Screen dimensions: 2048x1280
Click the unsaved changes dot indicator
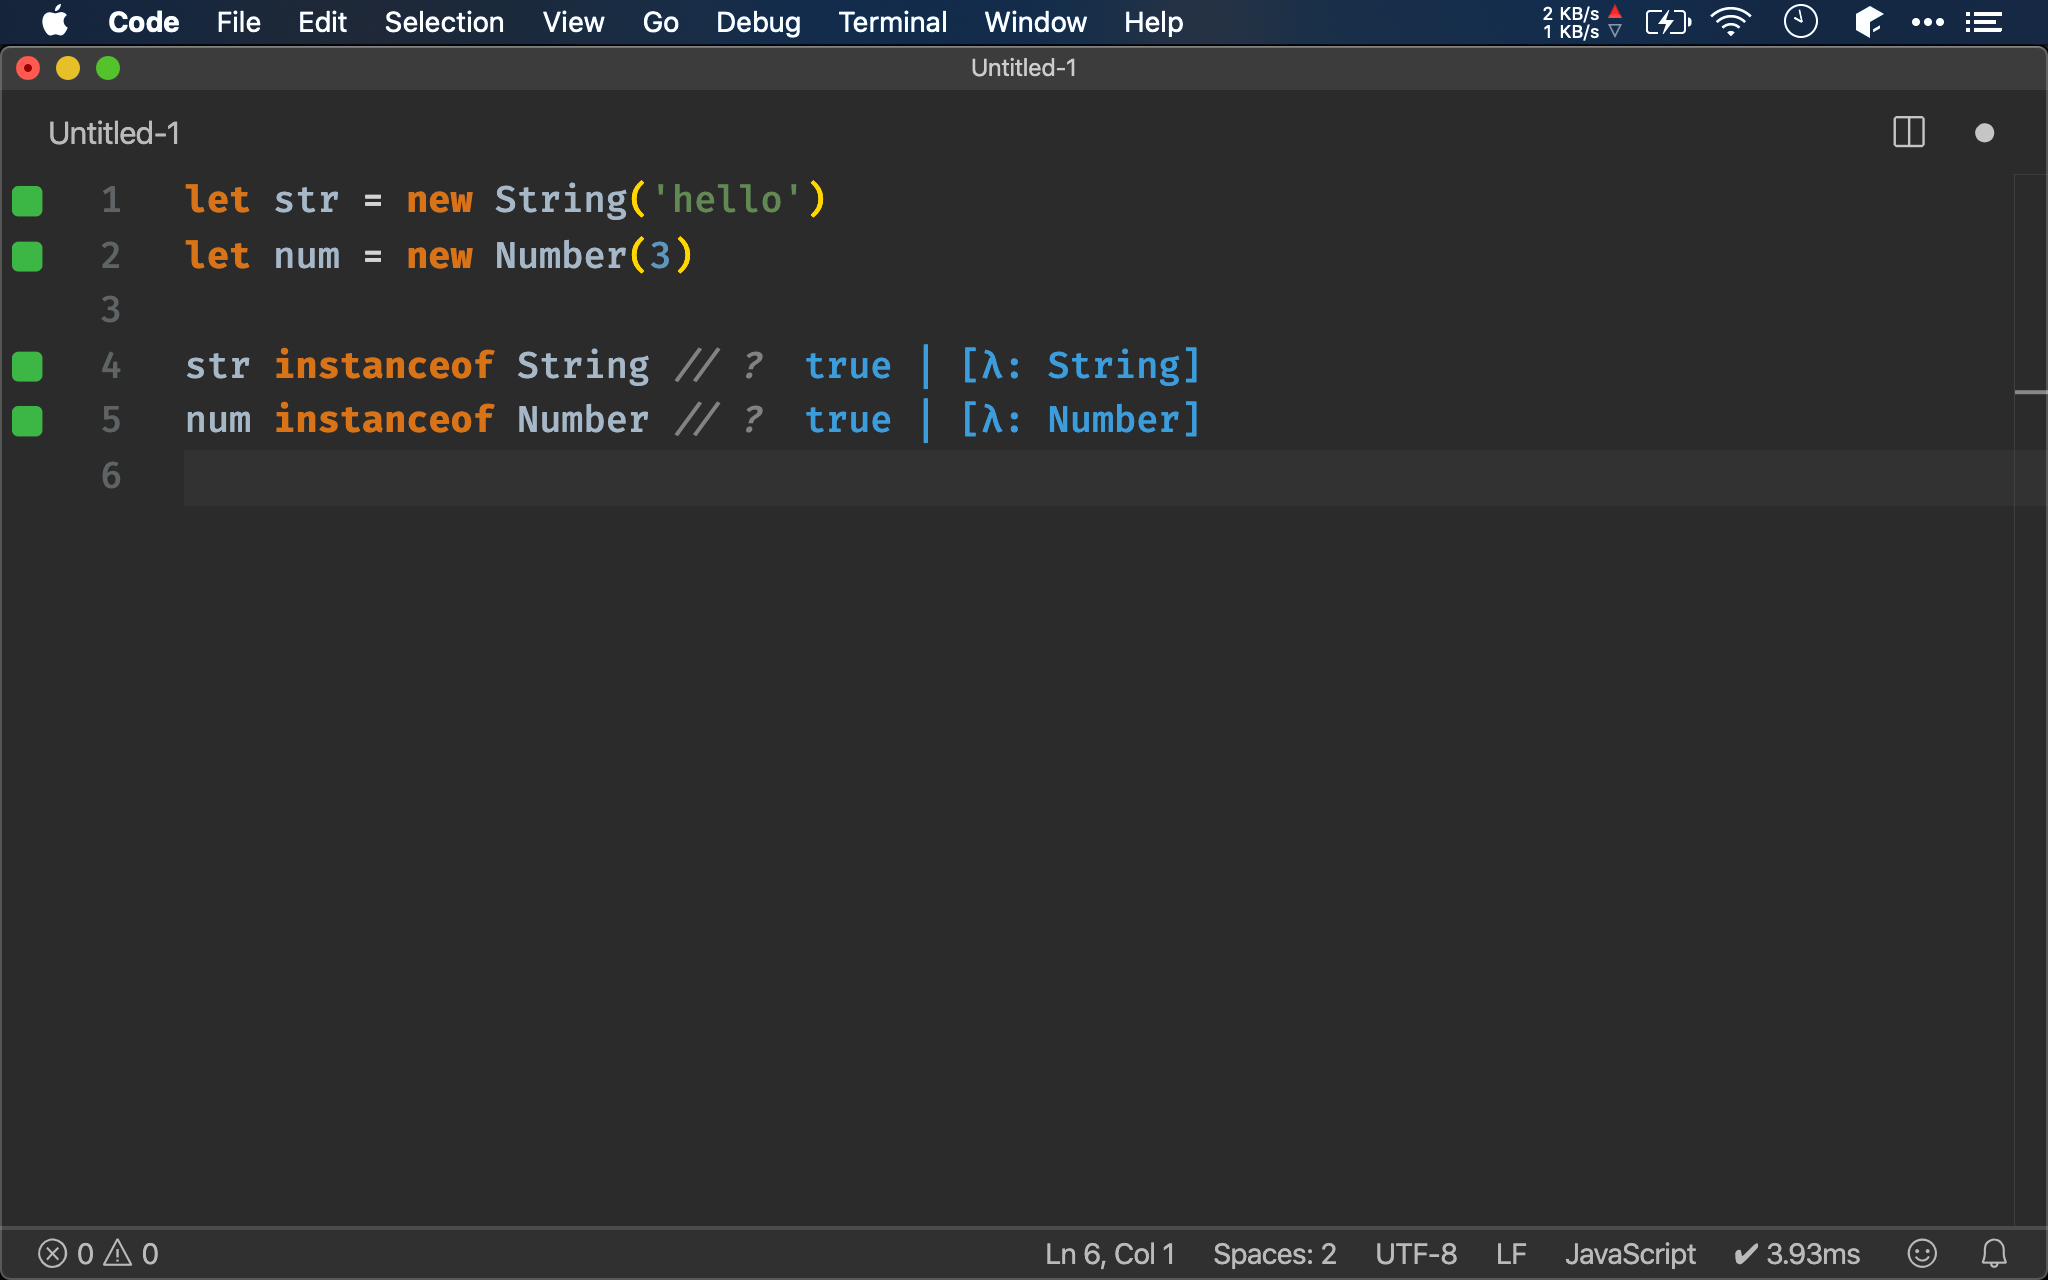pyautogui.click(x=1984, y=133)
